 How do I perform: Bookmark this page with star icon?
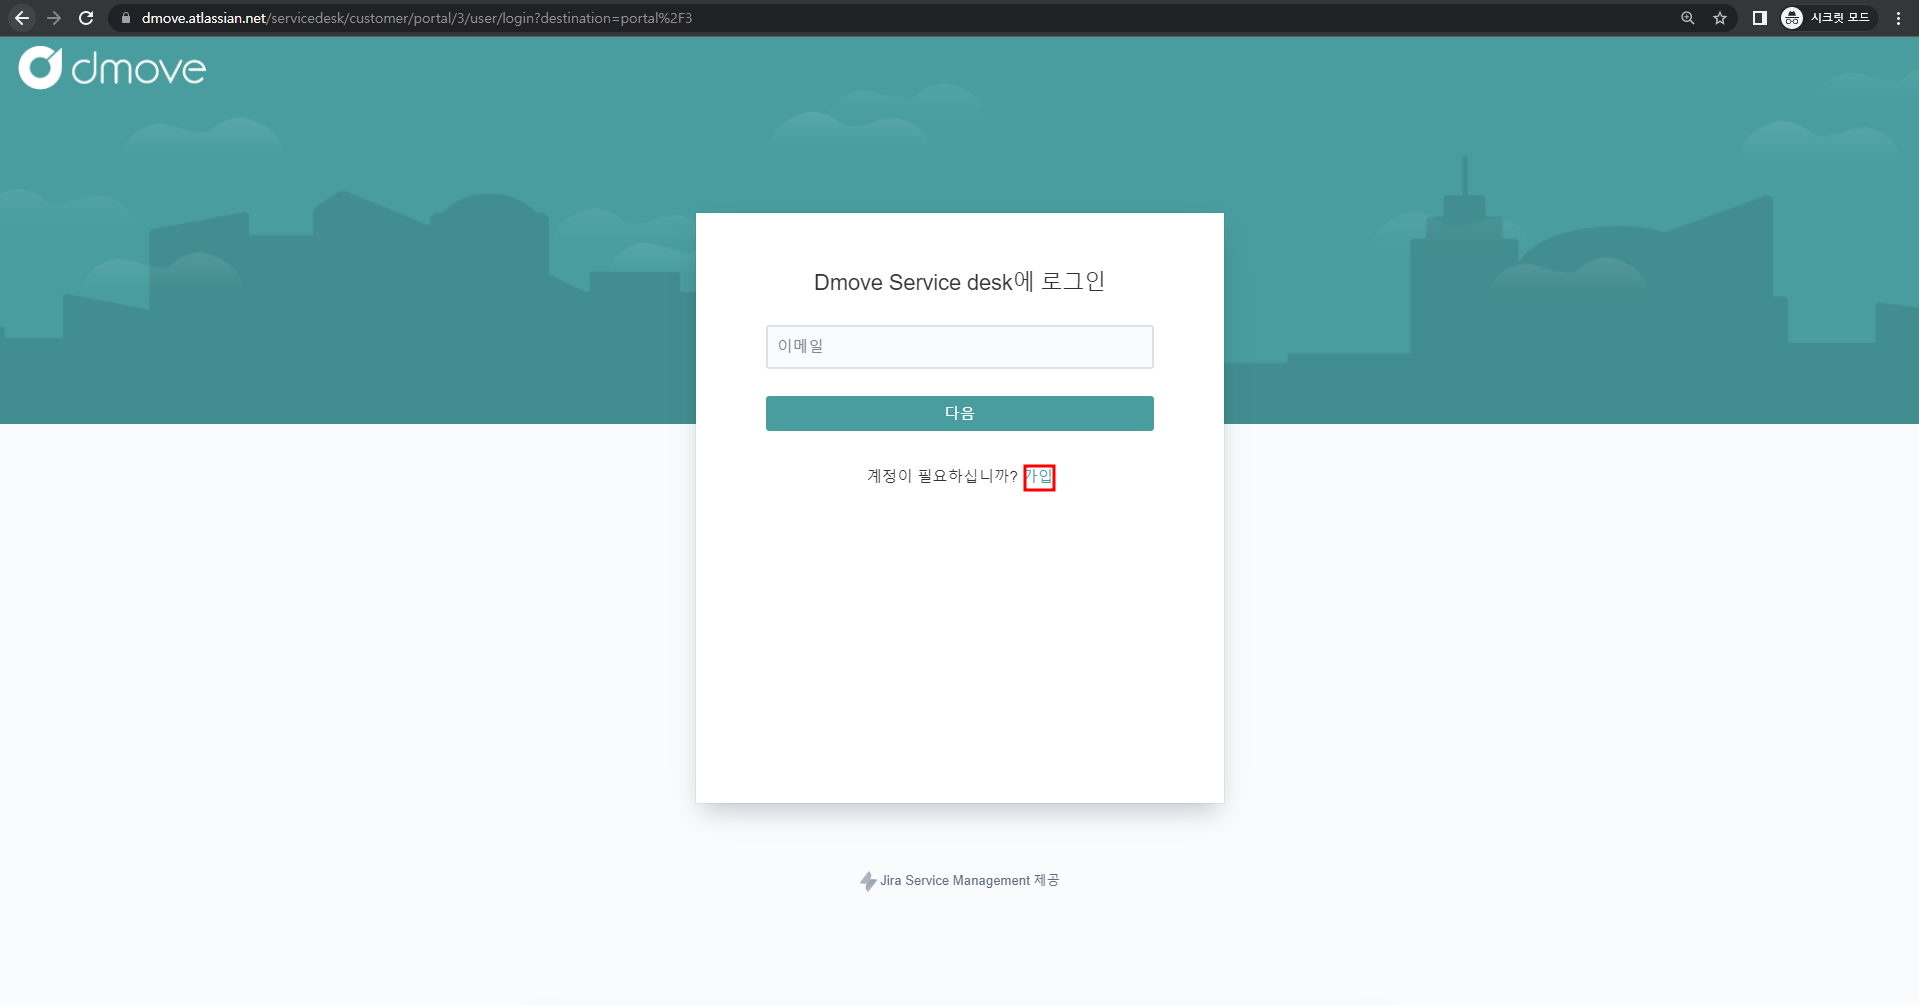[1720, 18]
